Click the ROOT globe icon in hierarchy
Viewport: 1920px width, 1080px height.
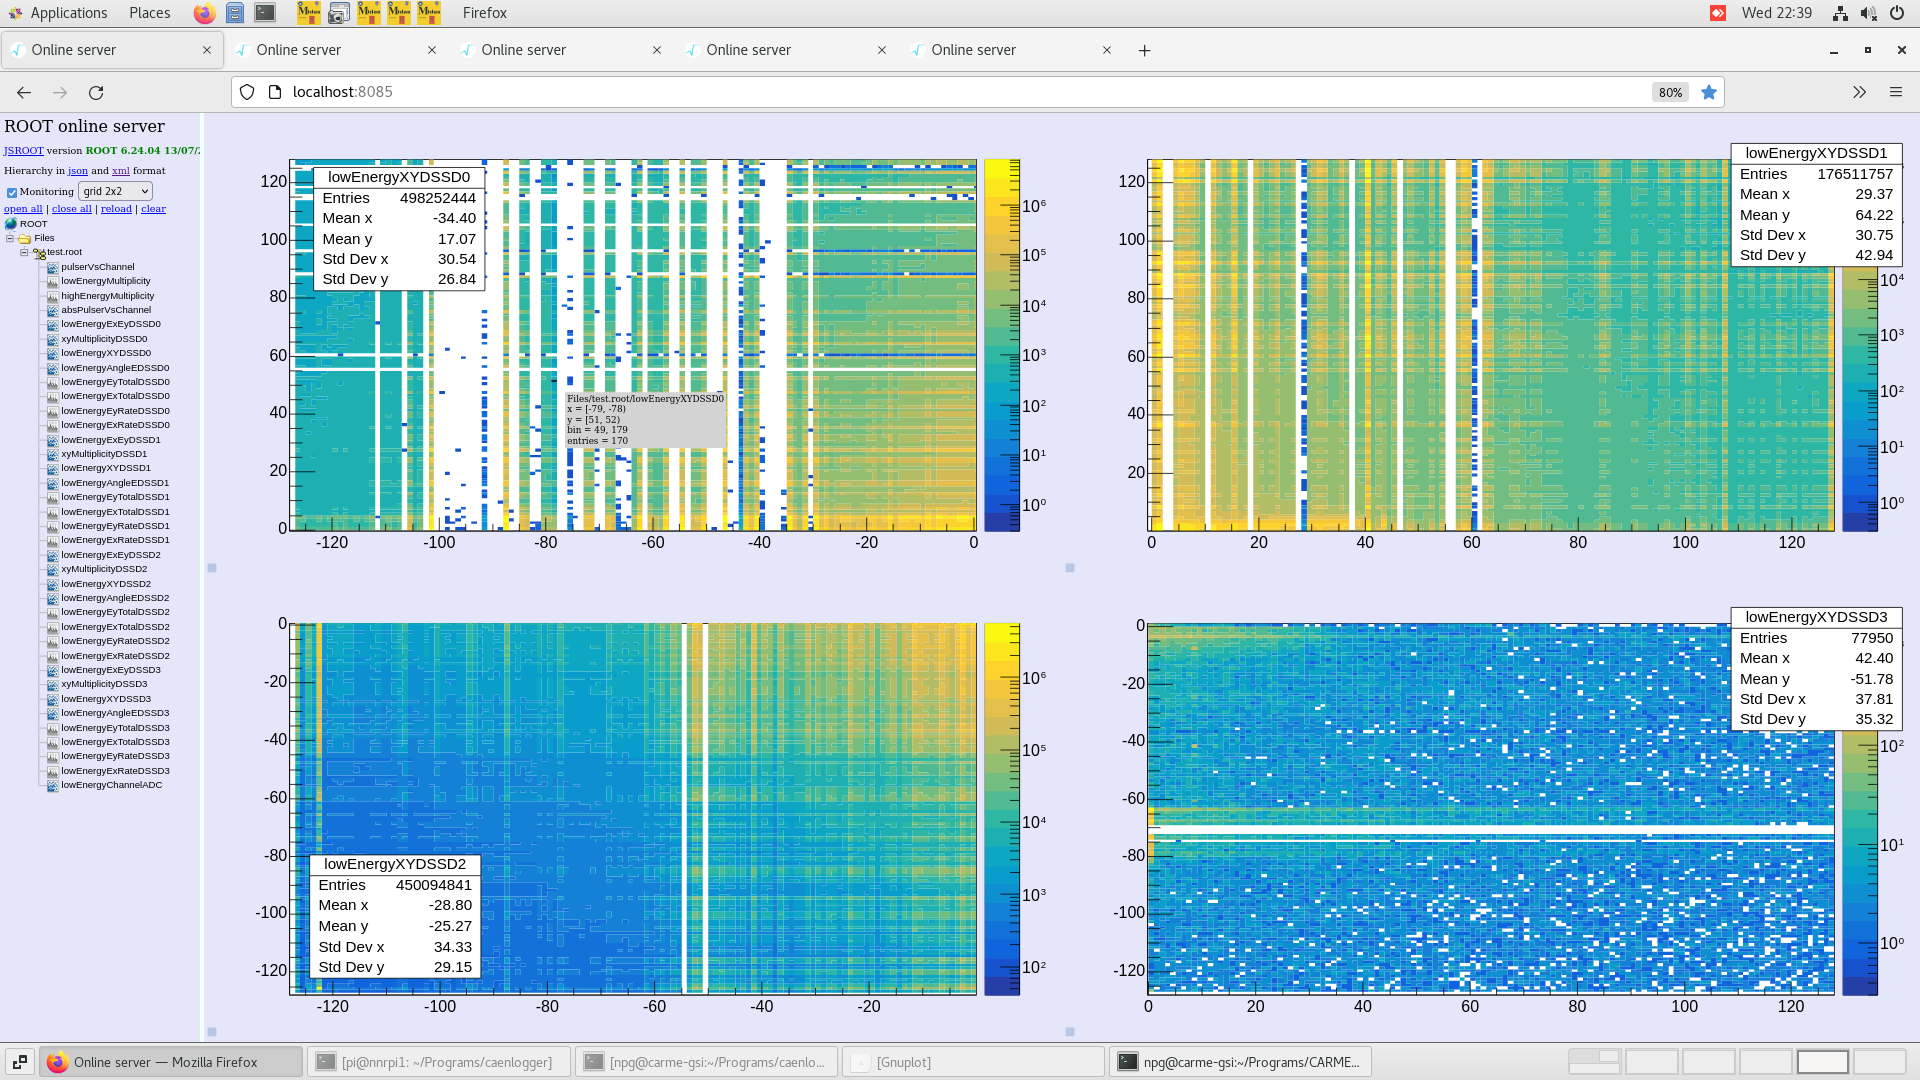tap(11, 224)
